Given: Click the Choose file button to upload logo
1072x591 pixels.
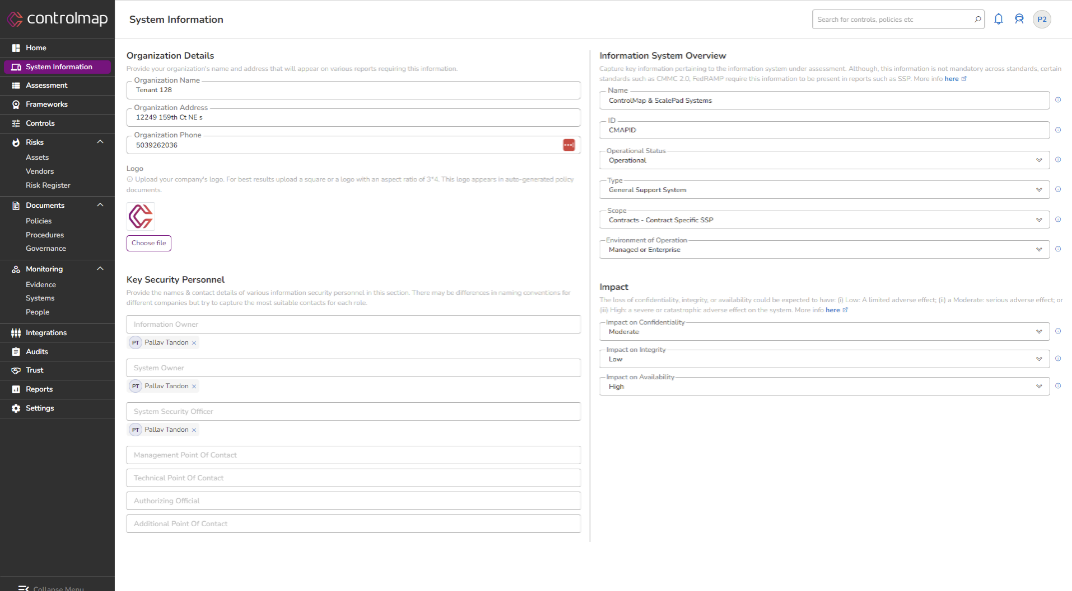Looking at the screenshot, I should coord(148,243).
